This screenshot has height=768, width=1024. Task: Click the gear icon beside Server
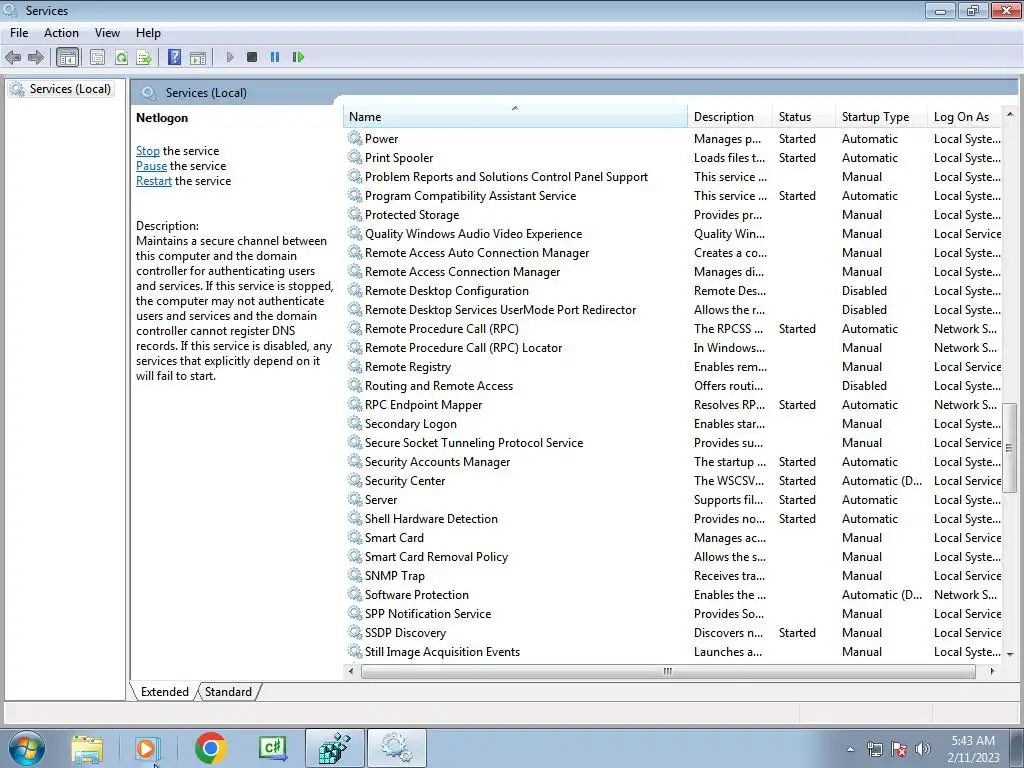tap(355, 500)
